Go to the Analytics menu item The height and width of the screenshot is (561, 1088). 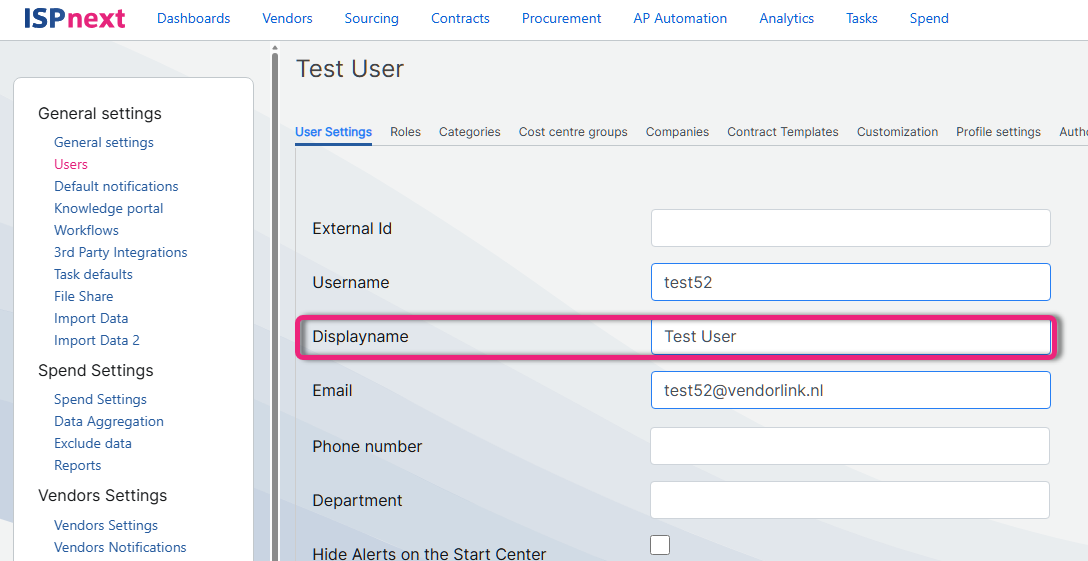[x=786, y=18]
